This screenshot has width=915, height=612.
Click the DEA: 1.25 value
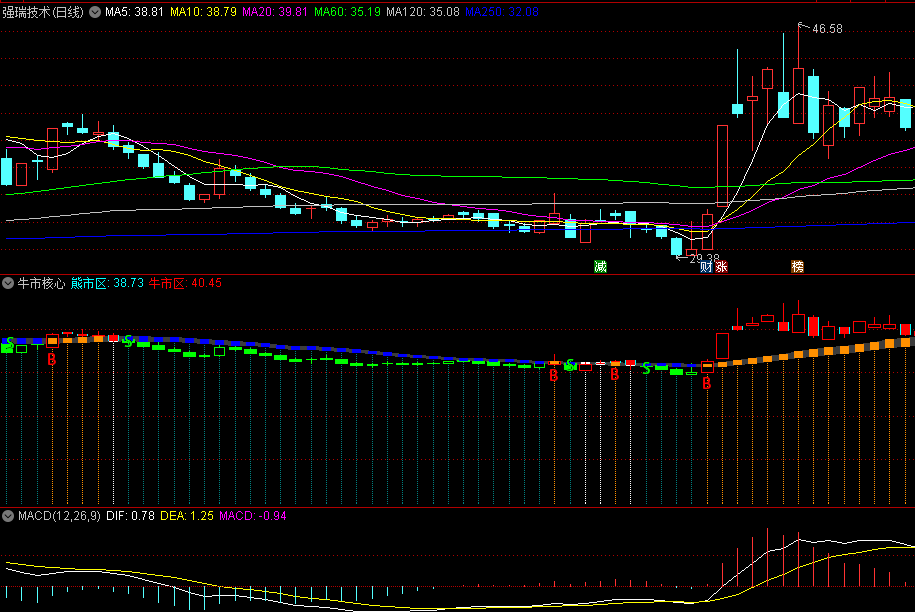tap(187, 516)
